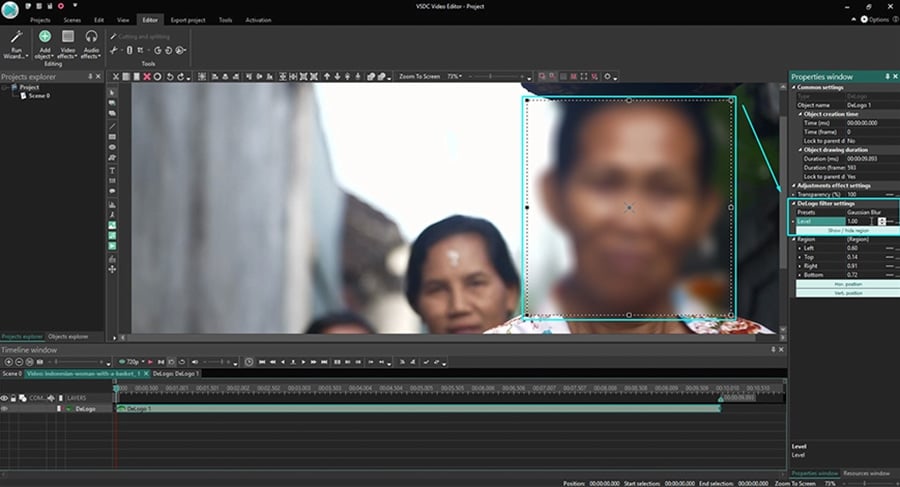Screen dimensions: 900x487
Task: Click the Add object icon
Action: point(45,37)
